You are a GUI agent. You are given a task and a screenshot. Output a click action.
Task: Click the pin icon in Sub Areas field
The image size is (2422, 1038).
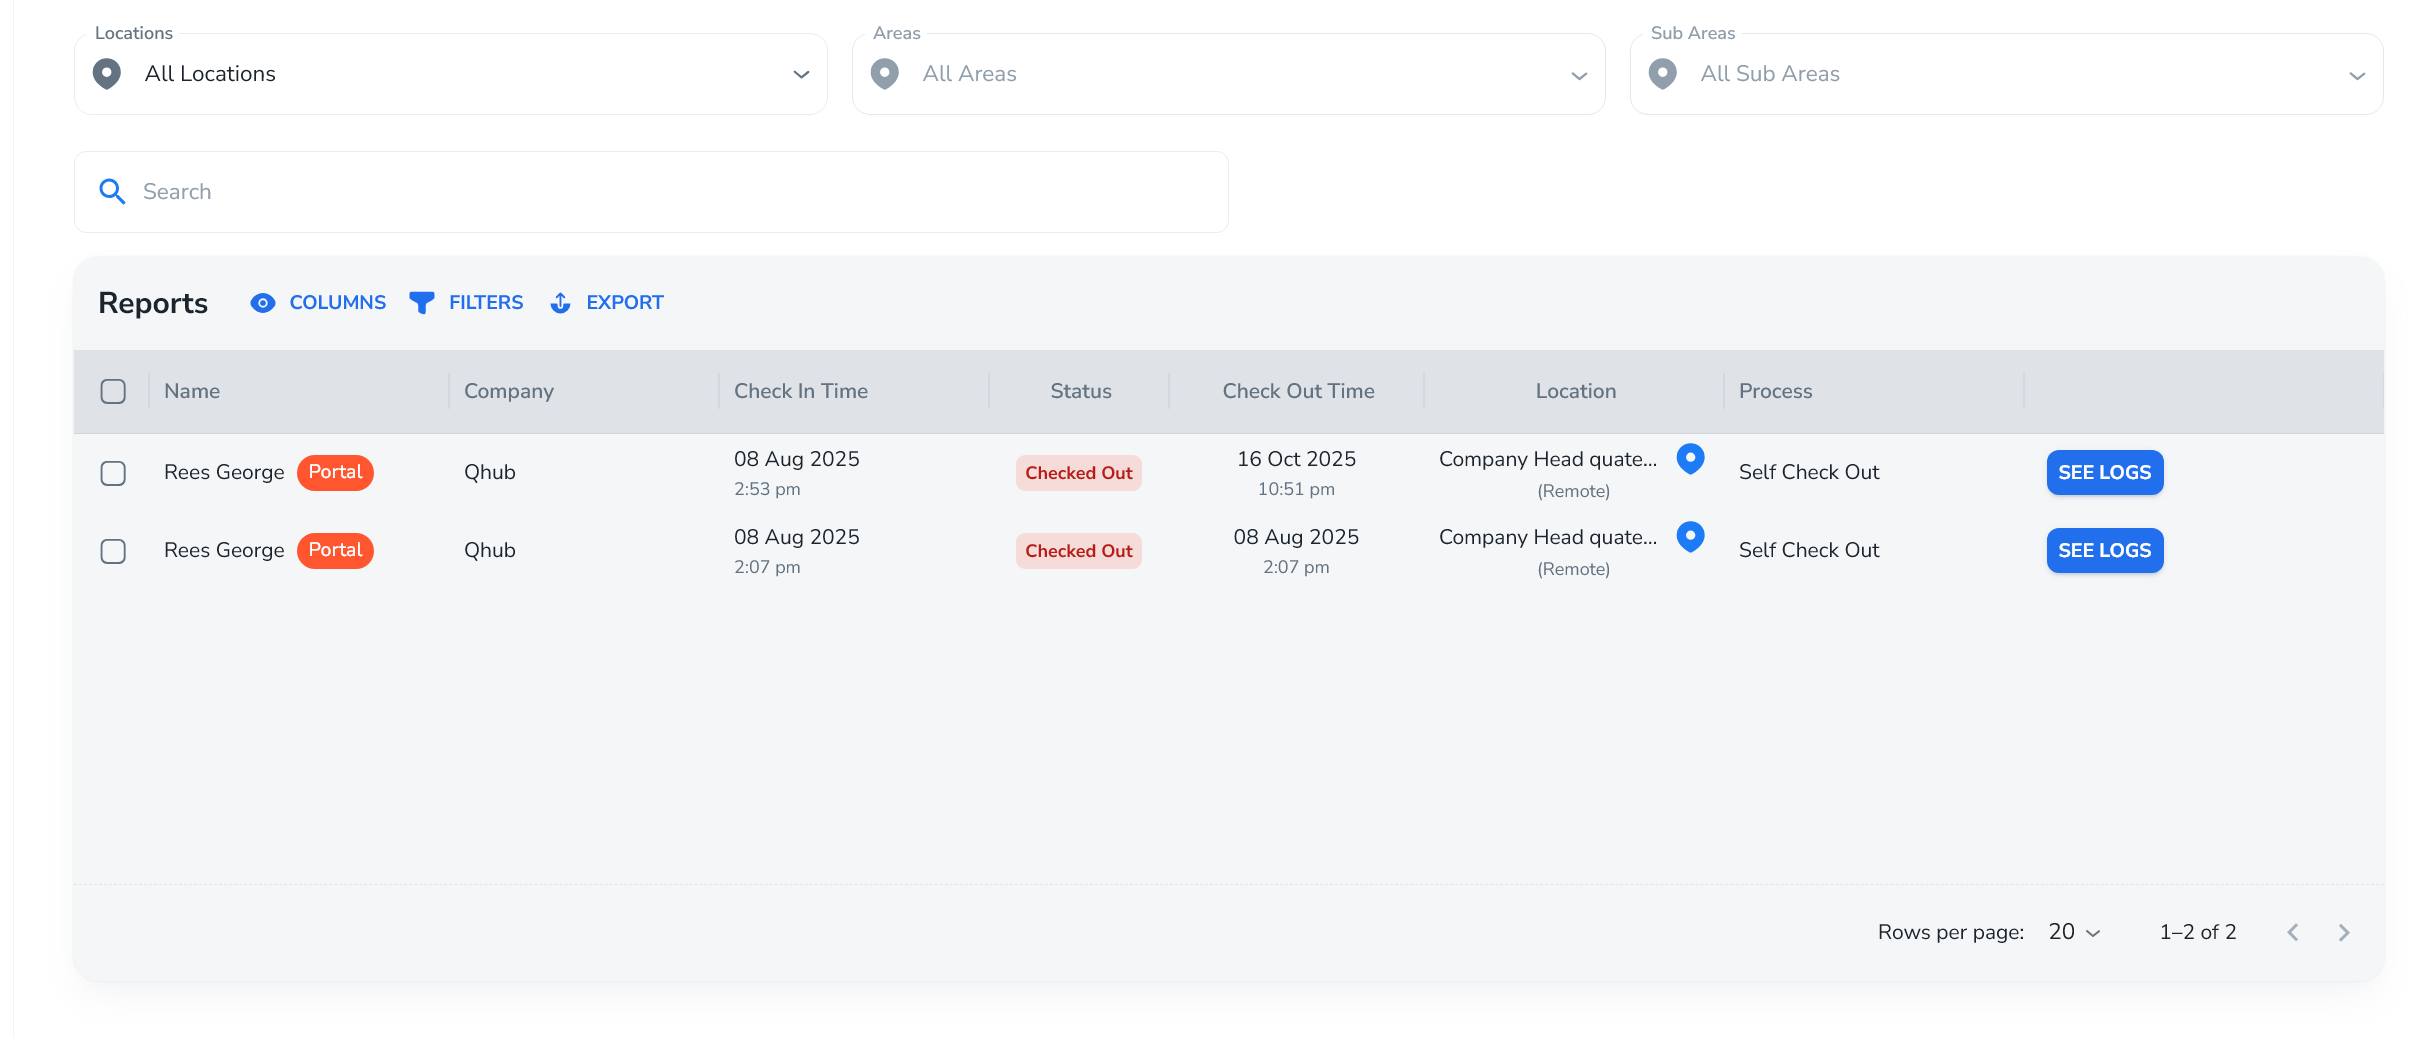pos(1663,74)
